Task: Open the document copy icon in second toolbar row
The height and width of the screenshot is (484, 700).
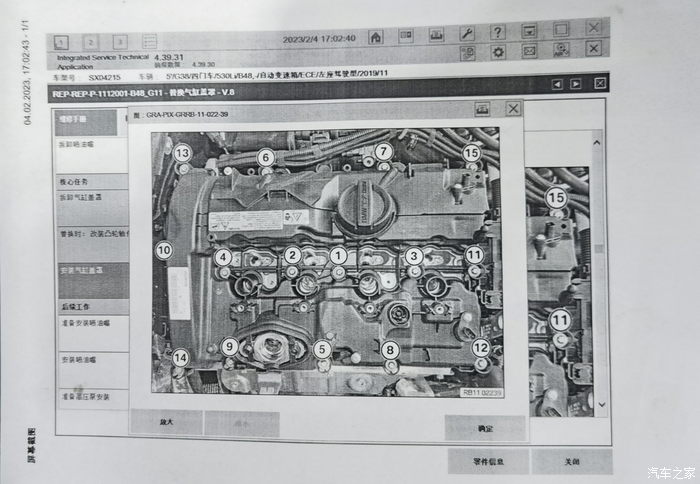Action: click(467, 53)
